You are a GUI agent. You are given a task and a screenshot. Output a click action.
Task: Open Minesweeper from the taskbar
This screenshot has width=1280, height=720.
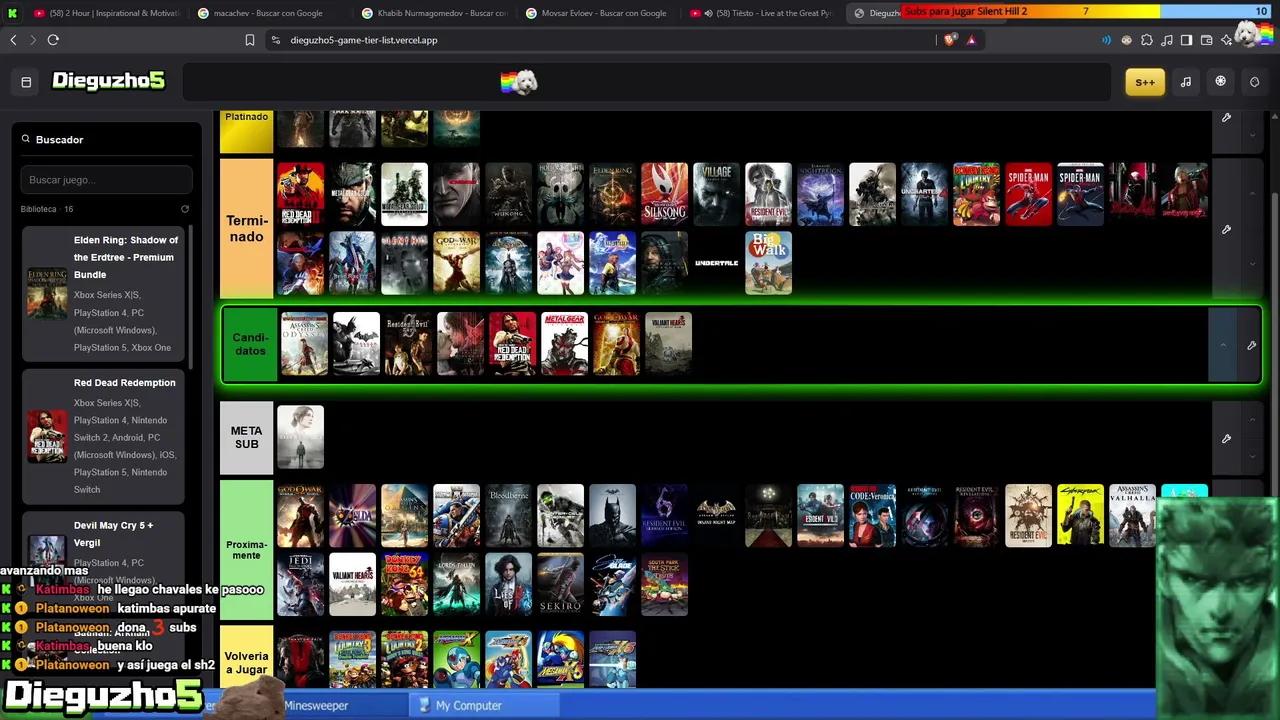(316, 705)
